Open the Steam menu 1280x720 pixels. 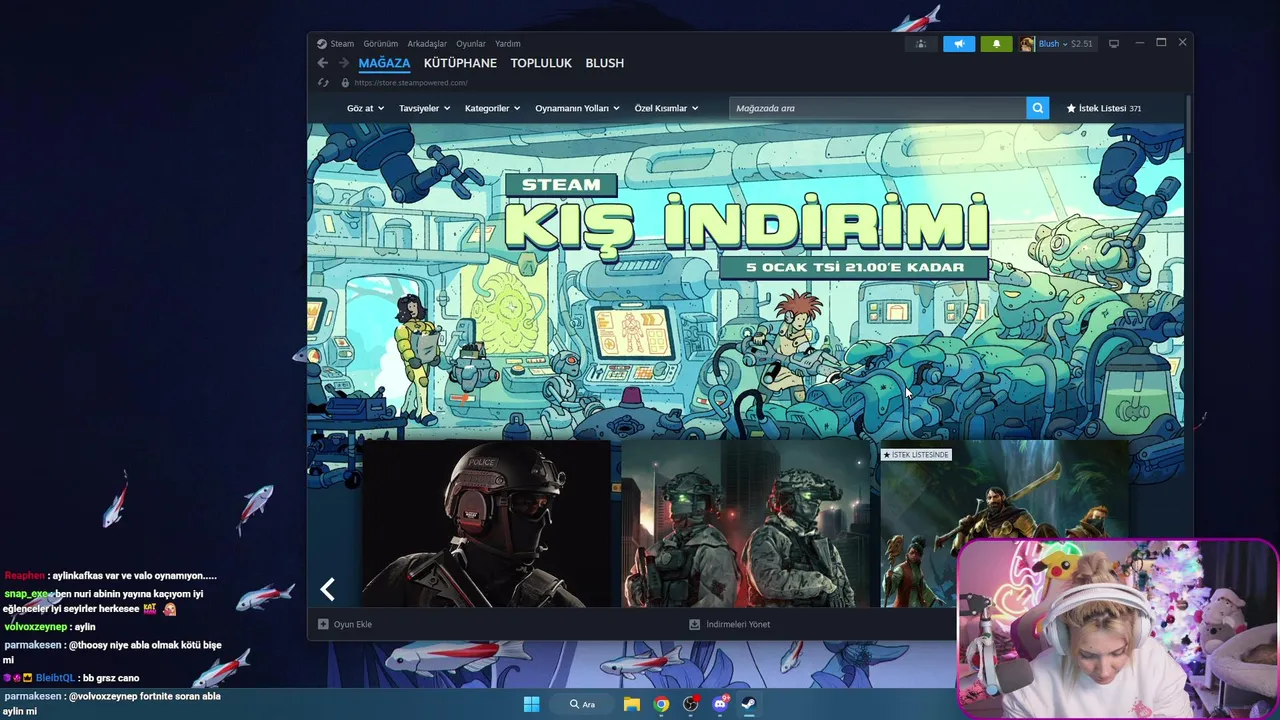pos(342,44)
